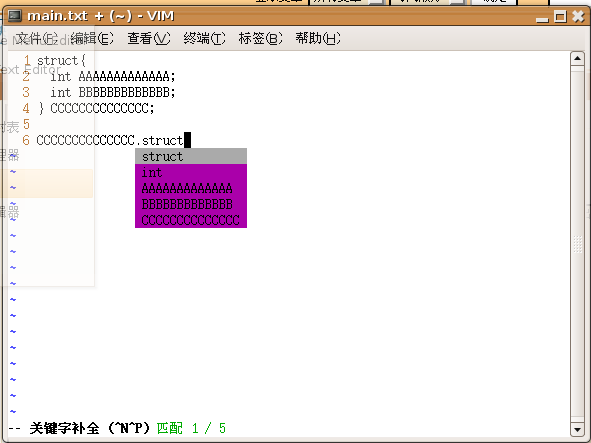
Task: Open the 编辑(E) menu
Action: click(92, 38)
